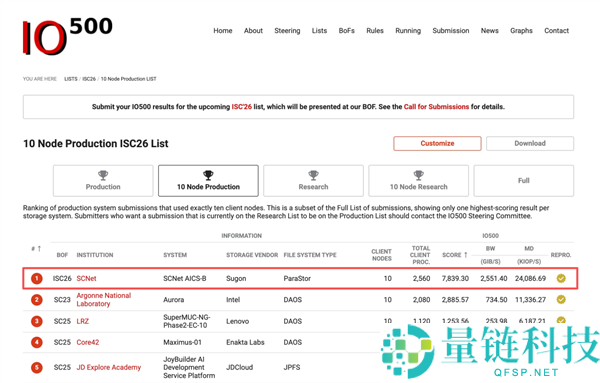Image resolution: width=600 pixels, height=383 pixels.
Task: Click the Sugon storage vendor cell
Action: coord(236,279)
